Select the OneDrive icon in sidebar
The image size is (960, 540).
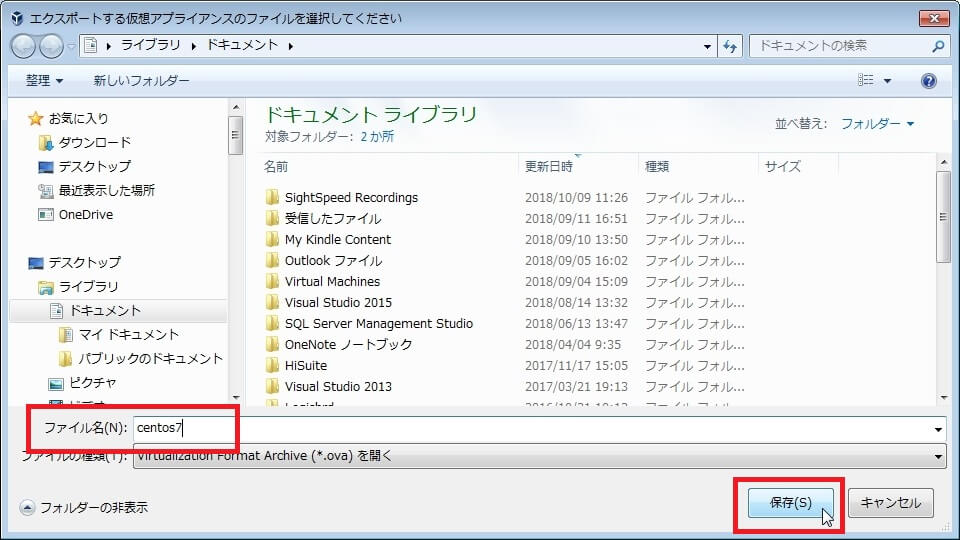(x=45, y=214)
